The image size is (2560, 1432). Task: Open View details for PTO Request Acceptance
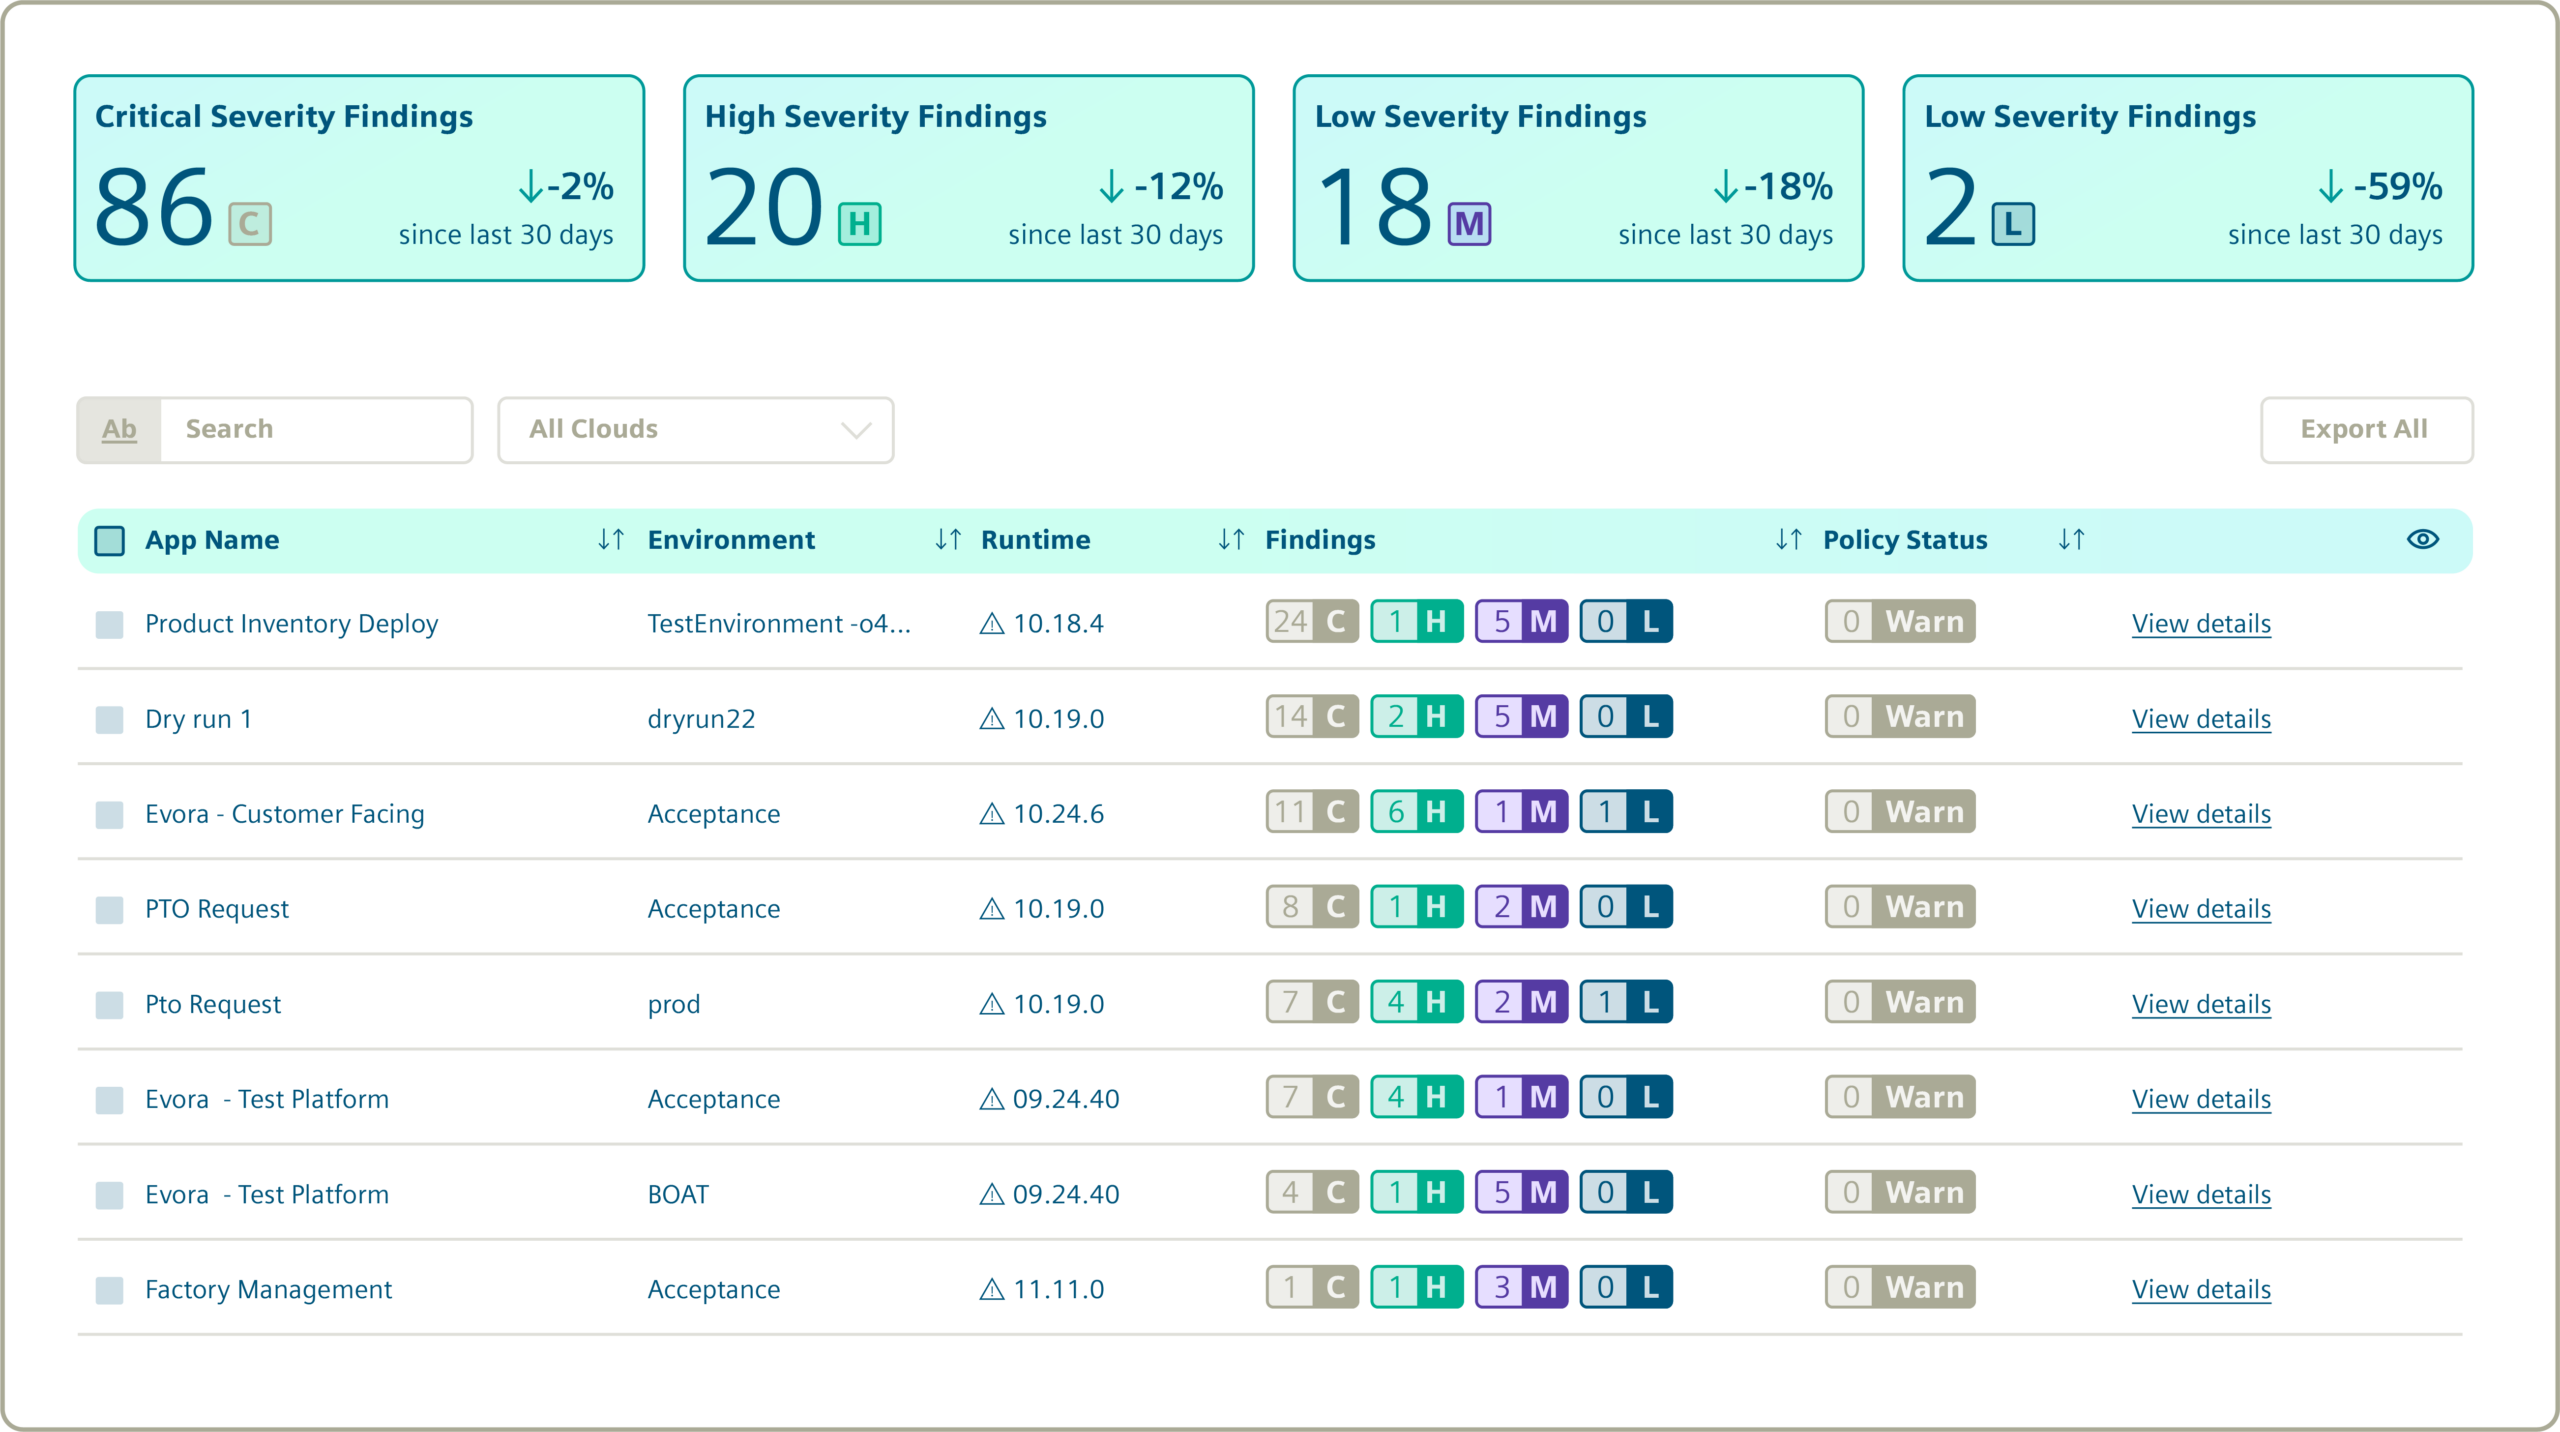pos(2201,909)
